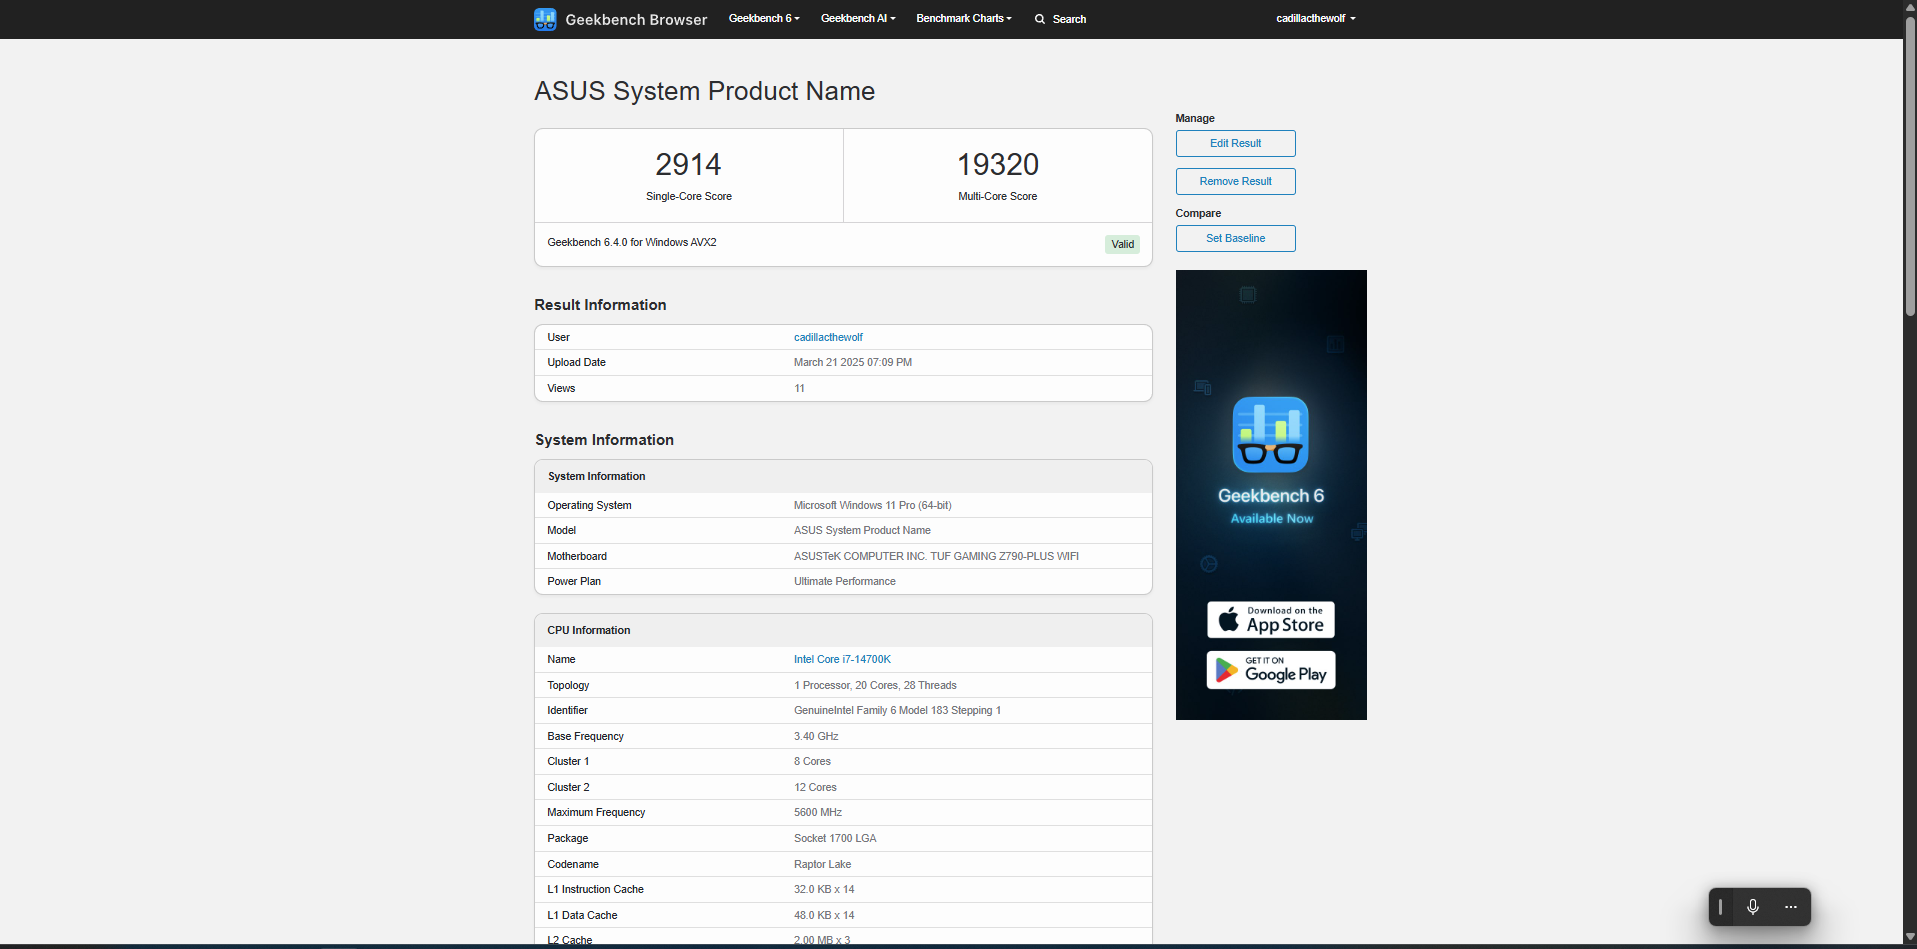Open the three-dots menu in floating toolbar
This screenshot has width=1917, height=949.
tap(1791, 907)
